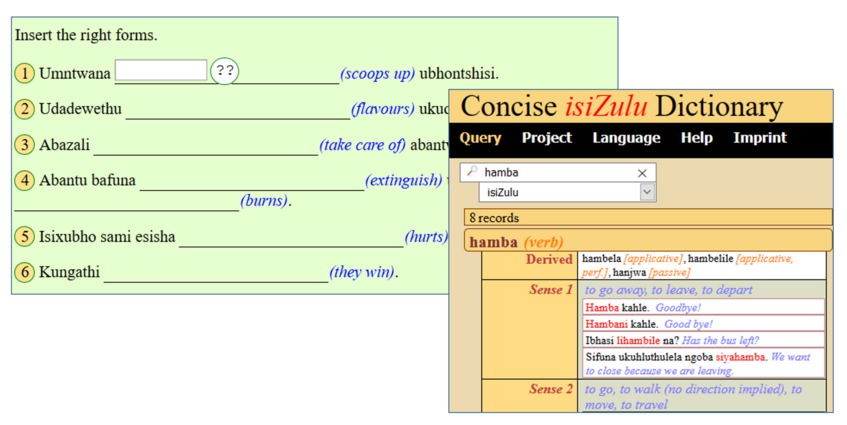Click the answer input field after Umntwana
The image size is (847, 425).
tap(161, 70)
